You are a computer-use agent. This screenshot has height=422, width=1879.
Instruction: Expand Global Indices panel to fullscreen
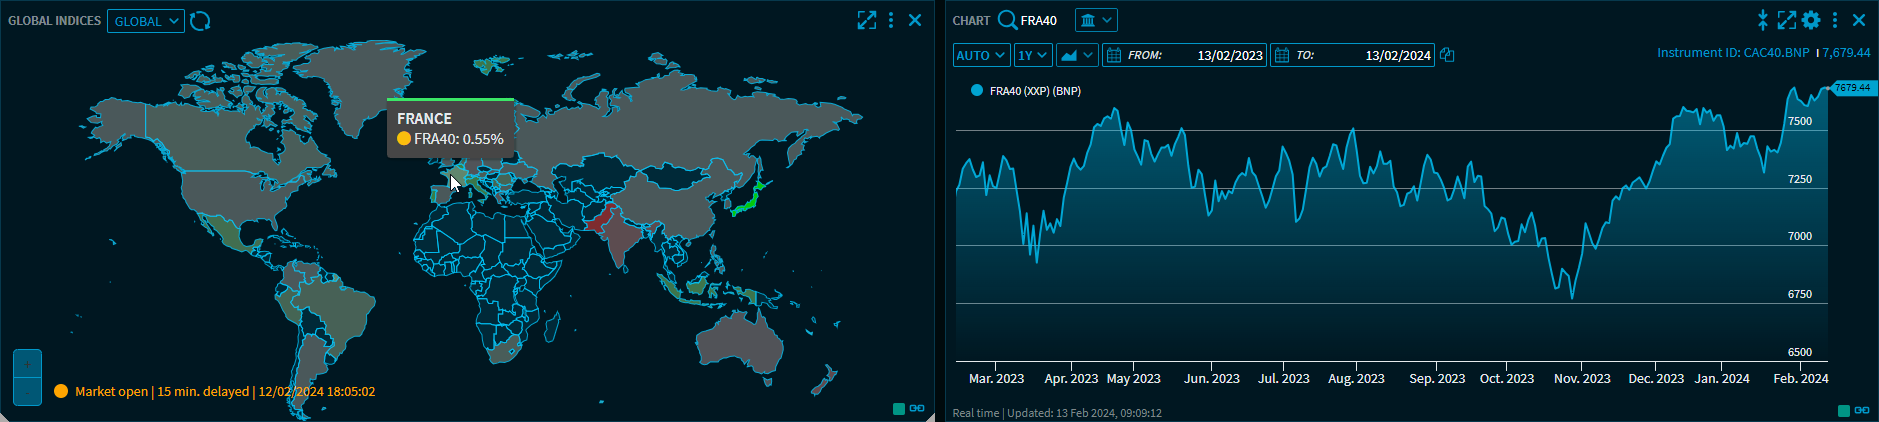pos(866,20)
